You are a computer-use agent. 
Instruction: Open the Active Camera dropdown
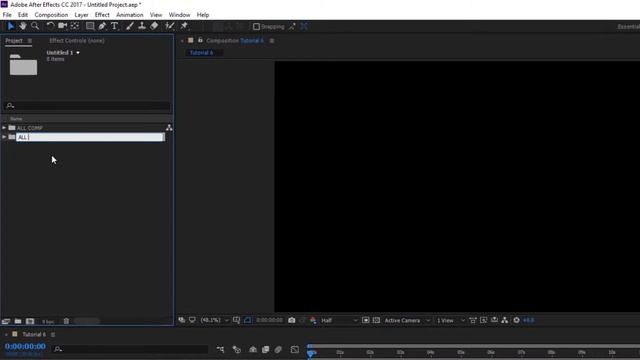point(407,320)
